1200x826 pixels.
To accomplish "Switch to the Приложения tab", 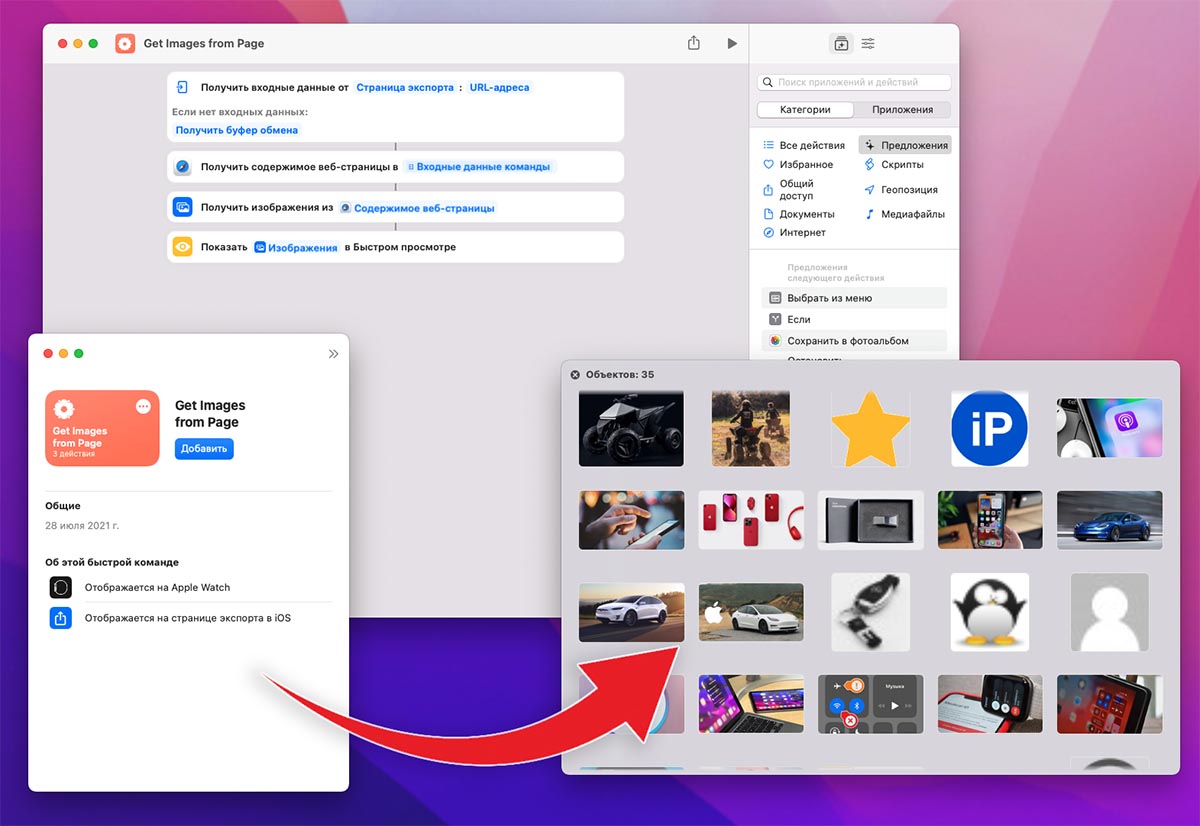I will point(902,110).
